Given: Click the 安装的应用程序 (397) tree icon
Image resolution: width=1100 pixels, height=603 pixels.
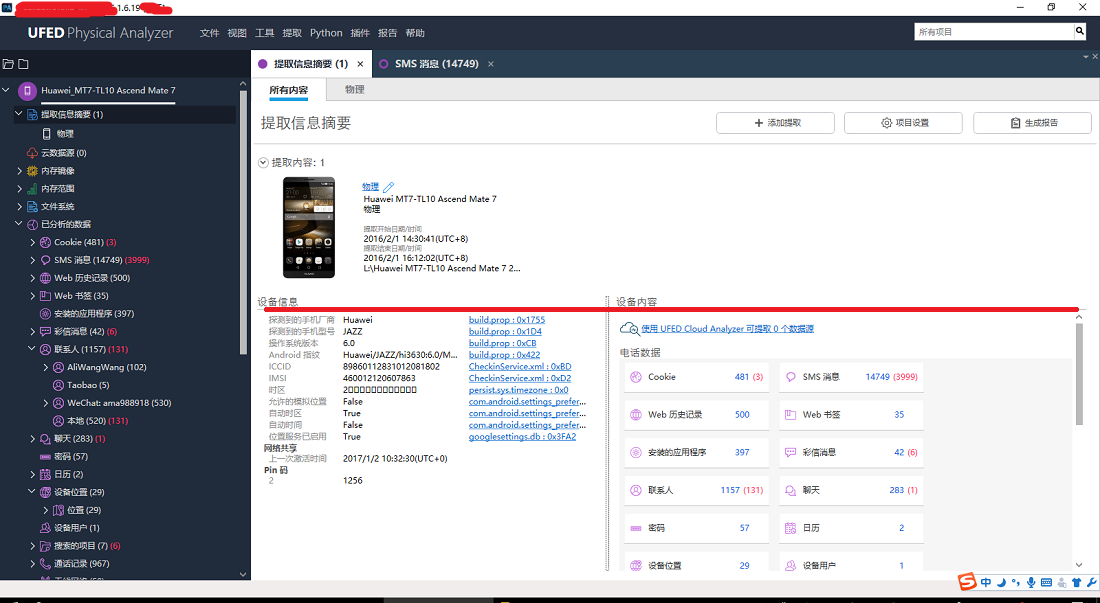Looking at the screenshot, I should pos(46,313).
